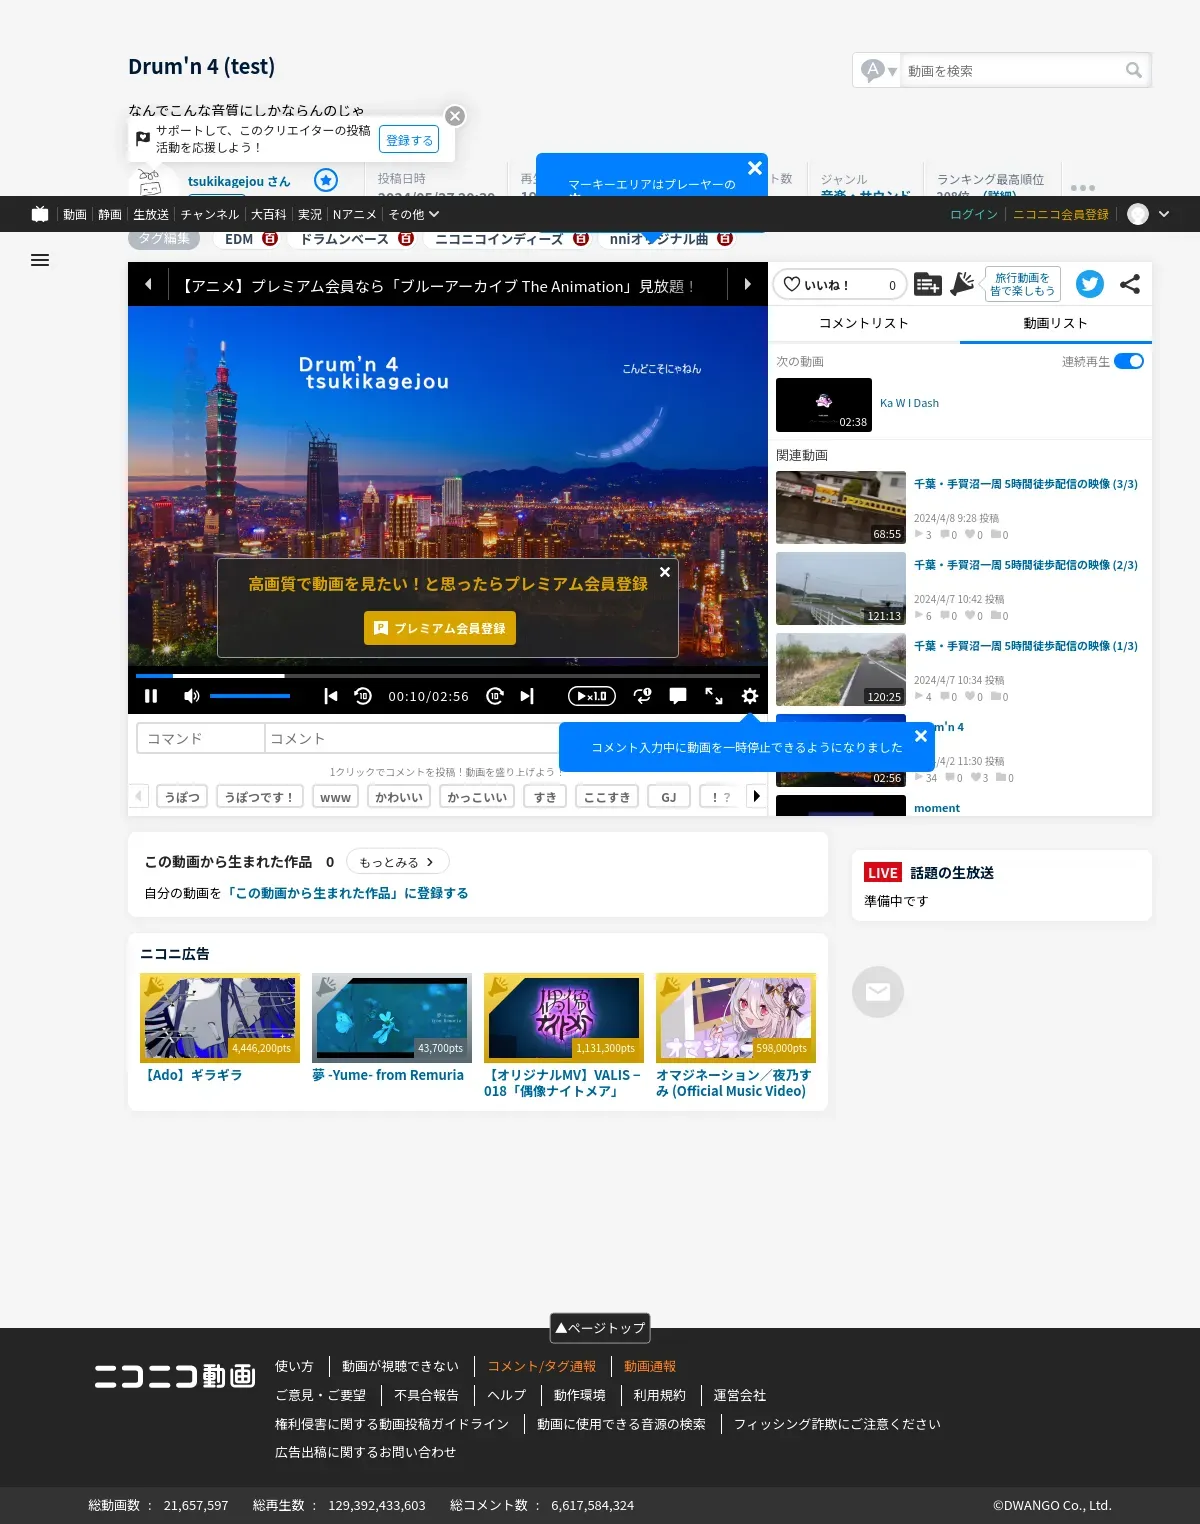
Task: Show next marquee announcement arrow
Action: (x=747, y=285)
